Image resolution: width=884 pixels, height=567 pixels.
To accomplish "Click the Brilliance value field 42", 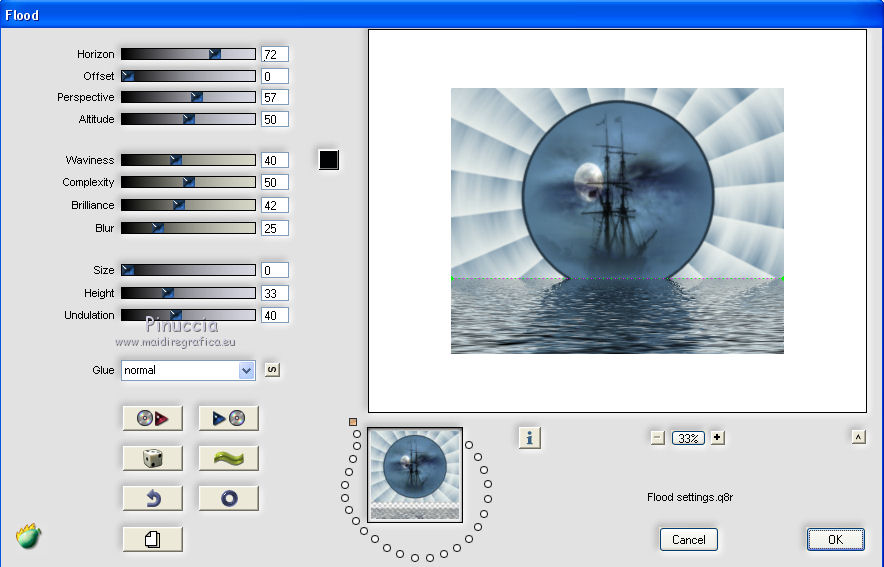I will [275, 205].
